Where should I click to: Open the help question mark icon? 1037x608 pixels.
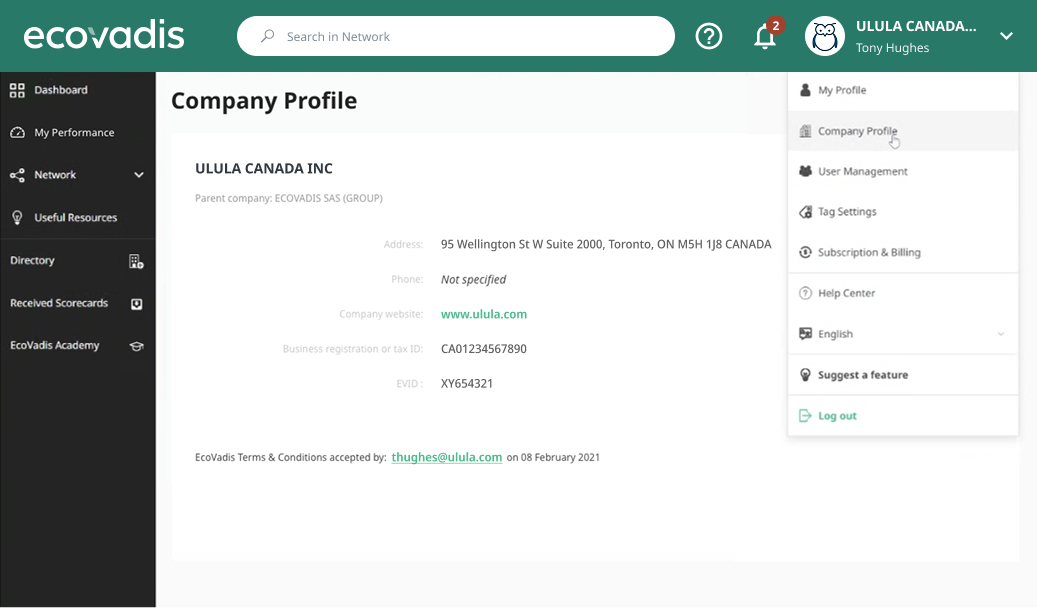click(x=708, y=36)
